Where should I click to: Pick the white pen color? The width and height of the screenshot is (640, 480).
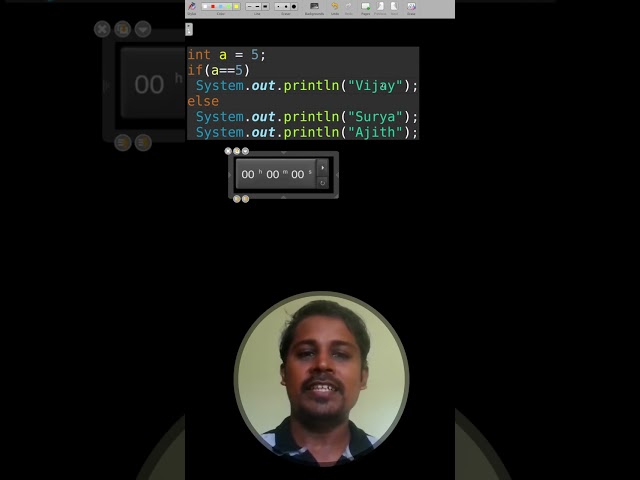(205, 7)
